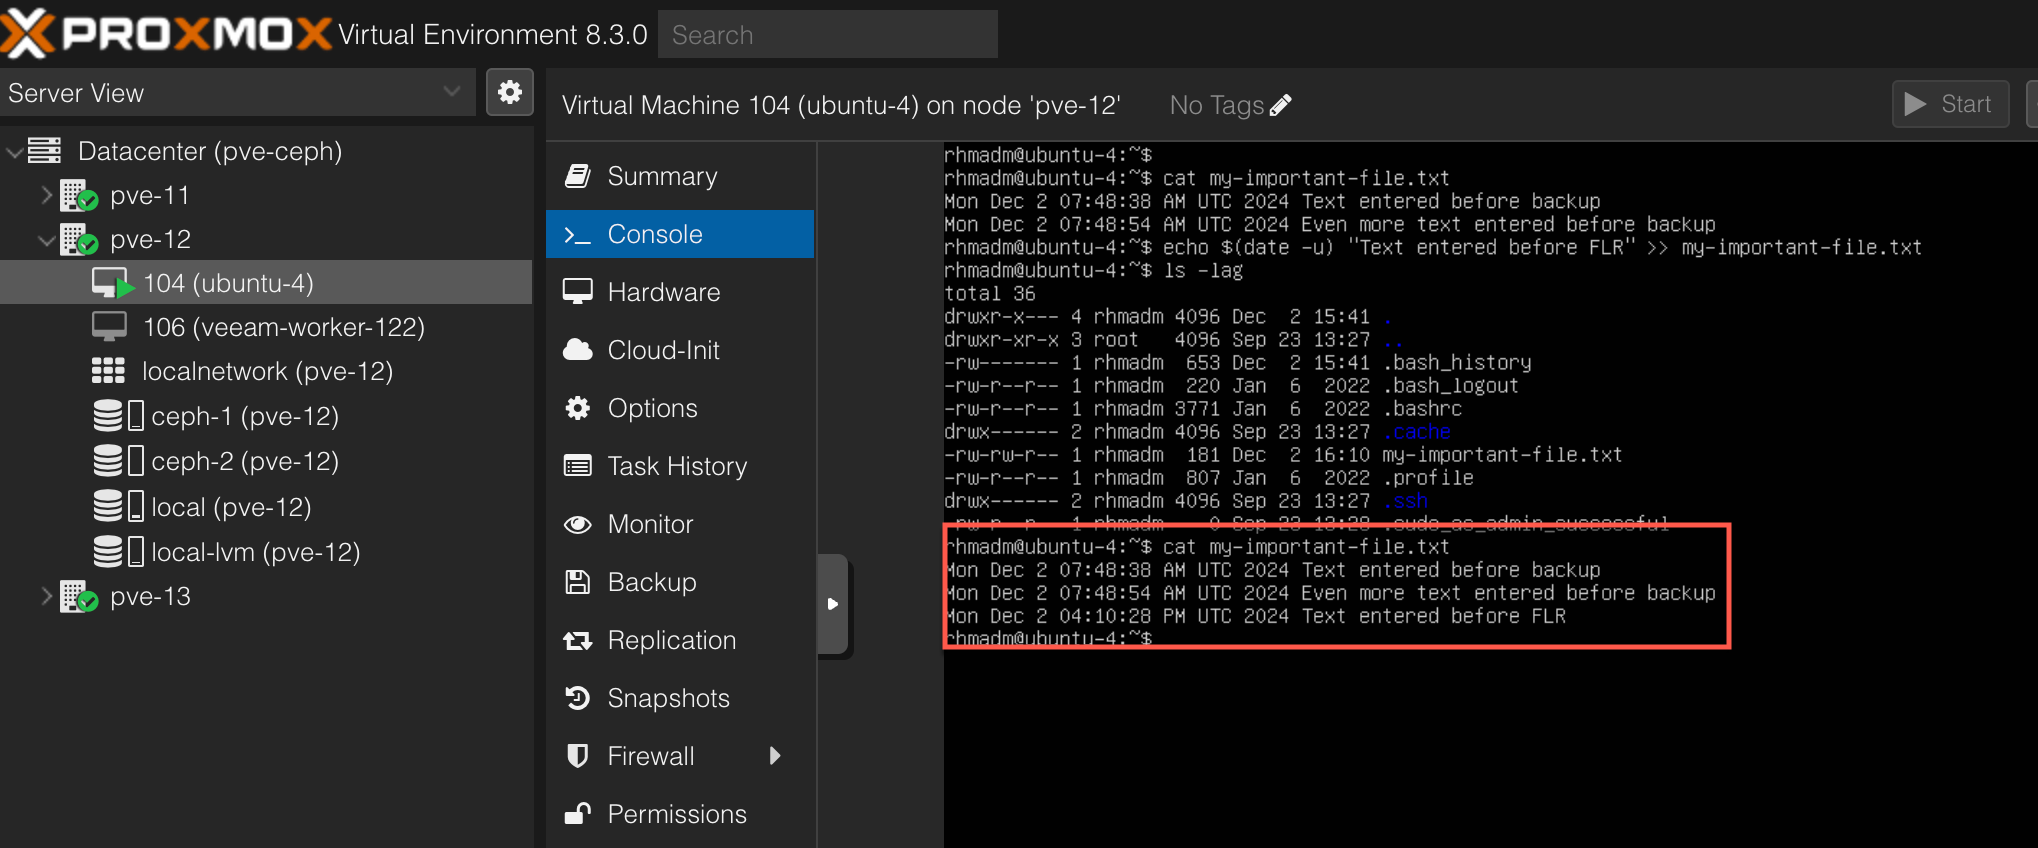
Task: Click the Permissions unlock icon
Action: (578, 813)
